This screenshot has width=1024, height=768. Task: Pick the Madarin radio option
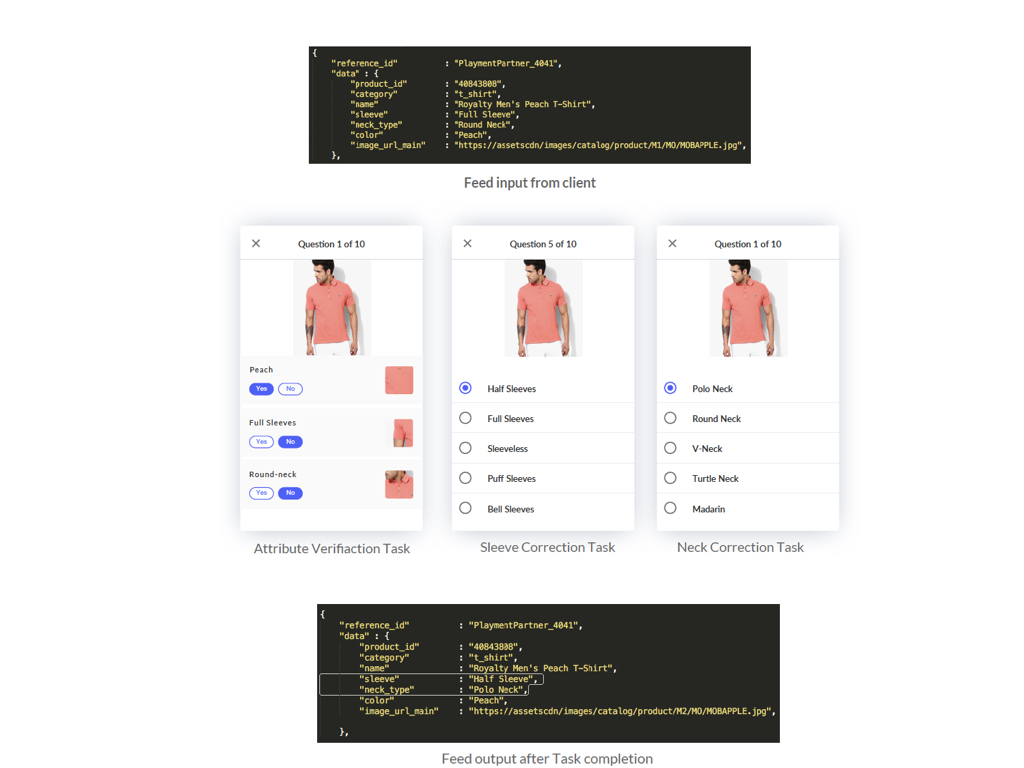coord(670,508)
